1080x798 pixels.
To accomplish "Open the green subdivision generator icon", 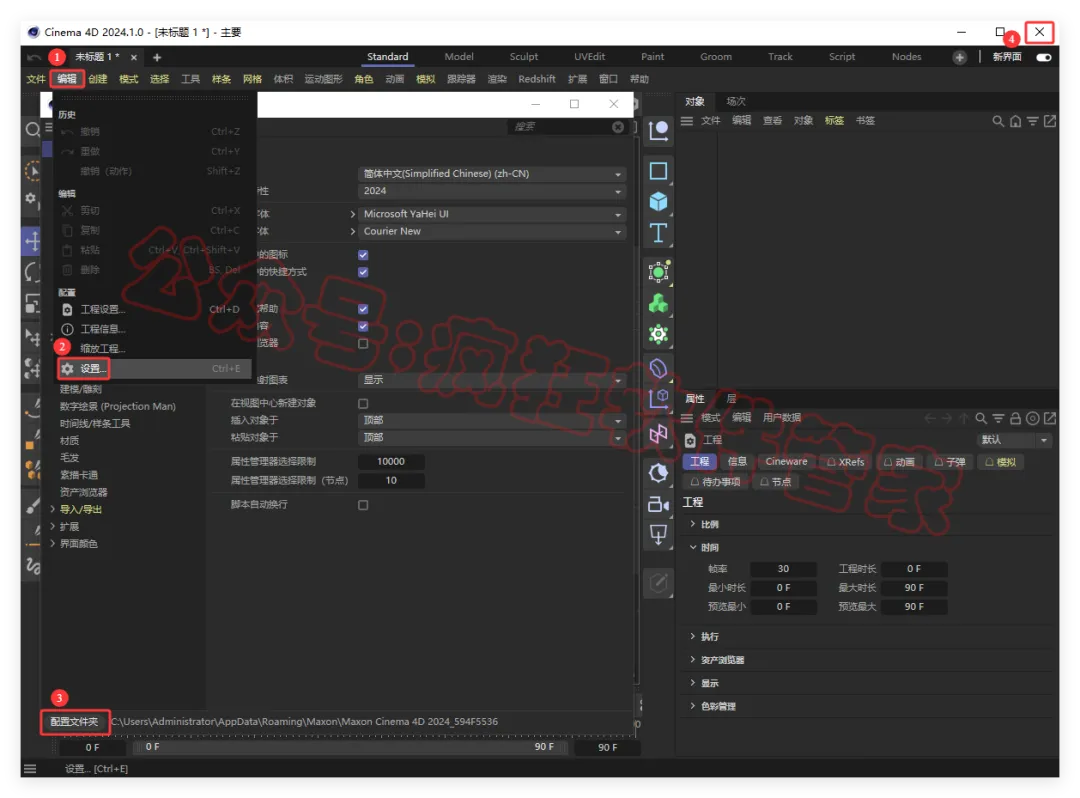I will pyautogui.click(x=658, y=272).
